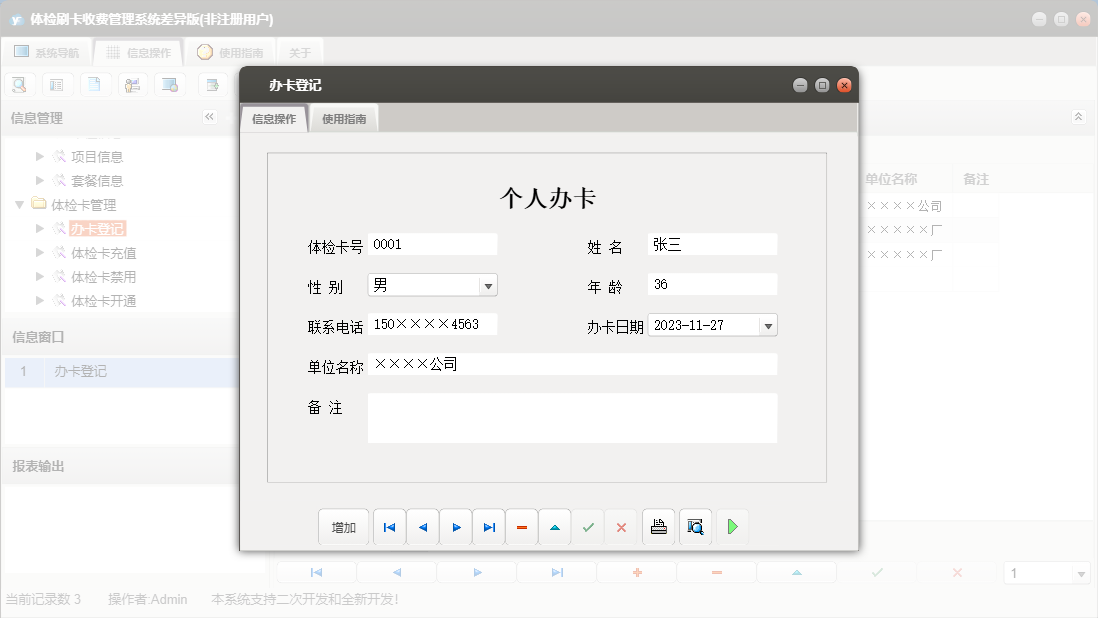The width and height of the screenshot is (1098, 618).
Task: Click the print icon in the dialog
Action: point(658,527)
